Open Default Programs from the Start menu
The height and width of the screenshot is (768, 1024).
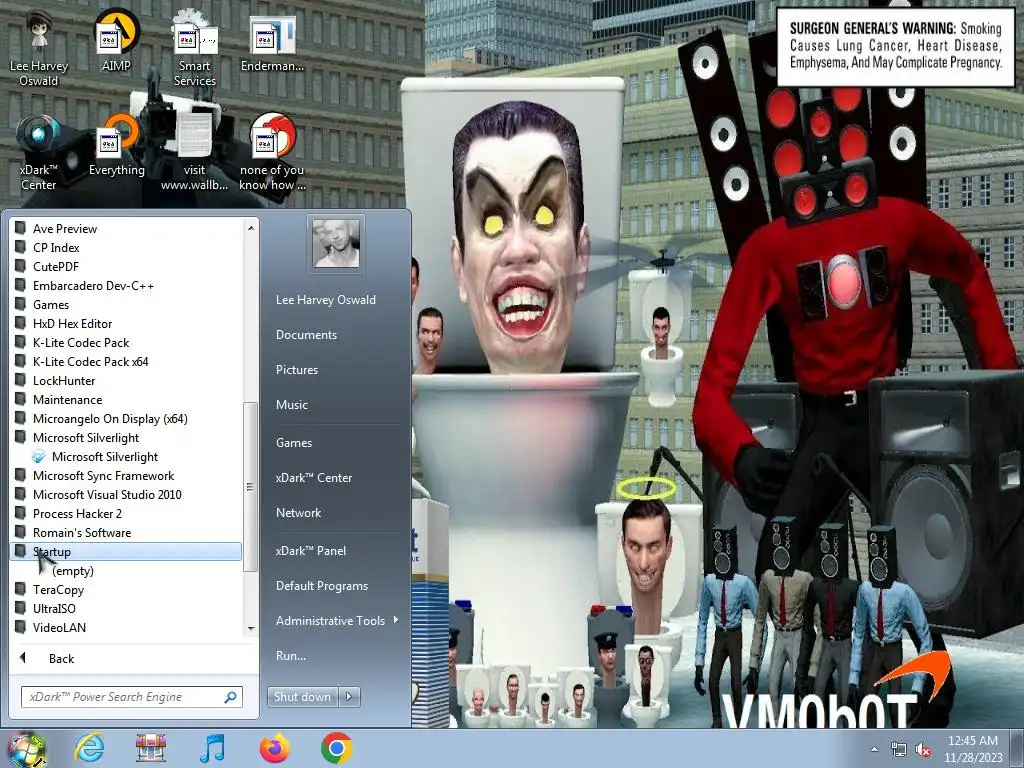(322, 586)
